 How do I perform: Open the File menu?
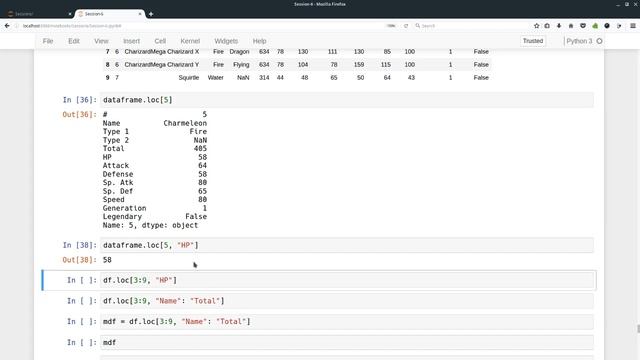[48, 41]
